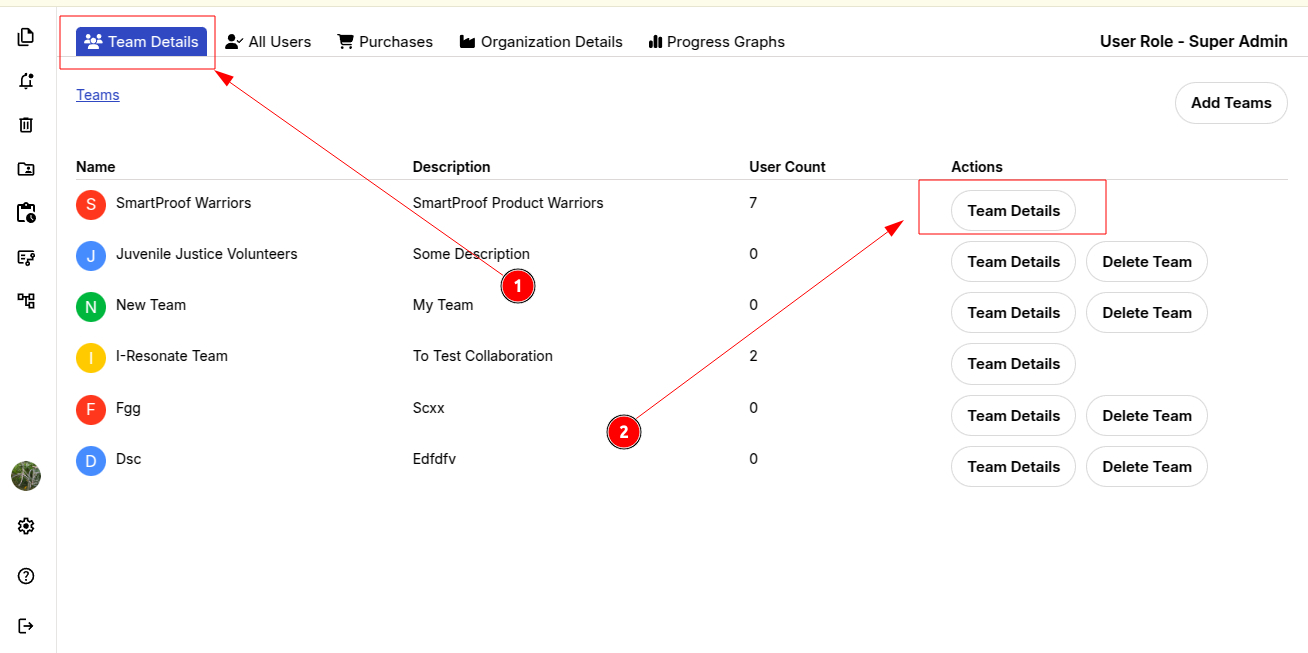The height and width of the screenshot is (653, 1308).
Task: Open the Progress Graphs tab
Action: [716, 42]
